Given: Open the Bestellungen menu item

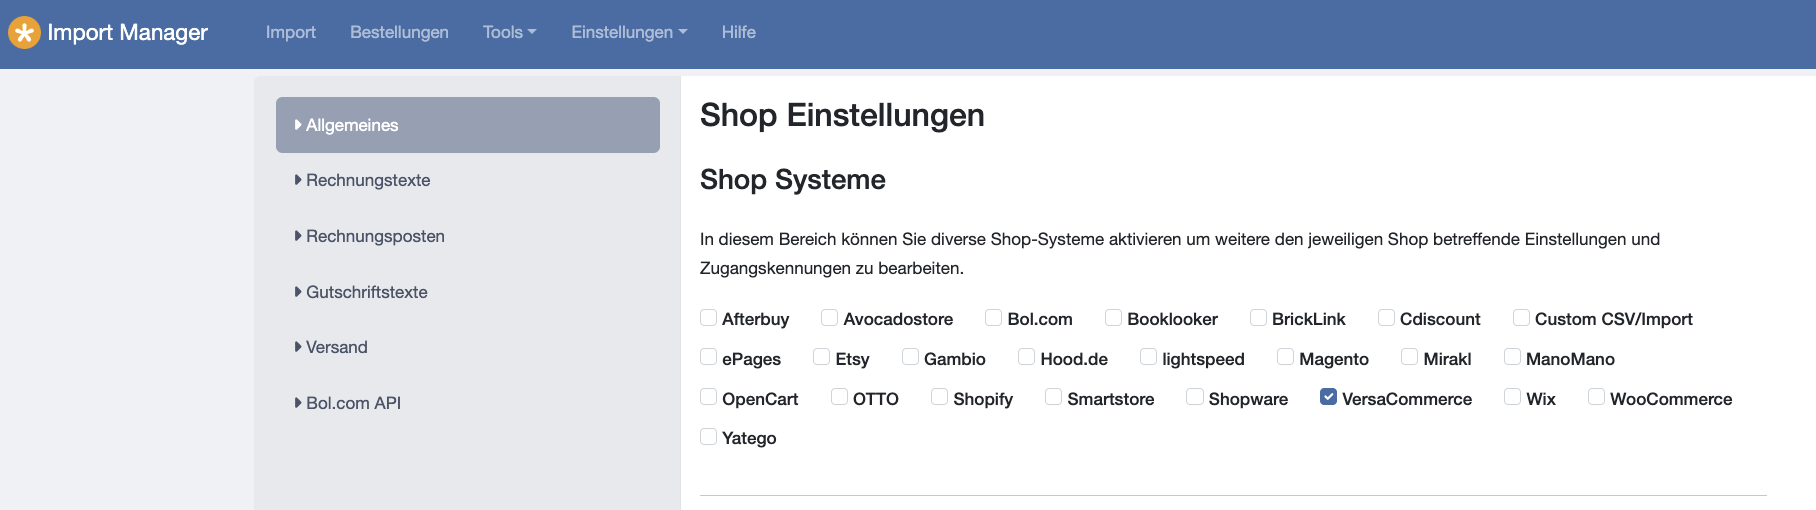Looking at the screenshot, I should [x=399, y=32].
